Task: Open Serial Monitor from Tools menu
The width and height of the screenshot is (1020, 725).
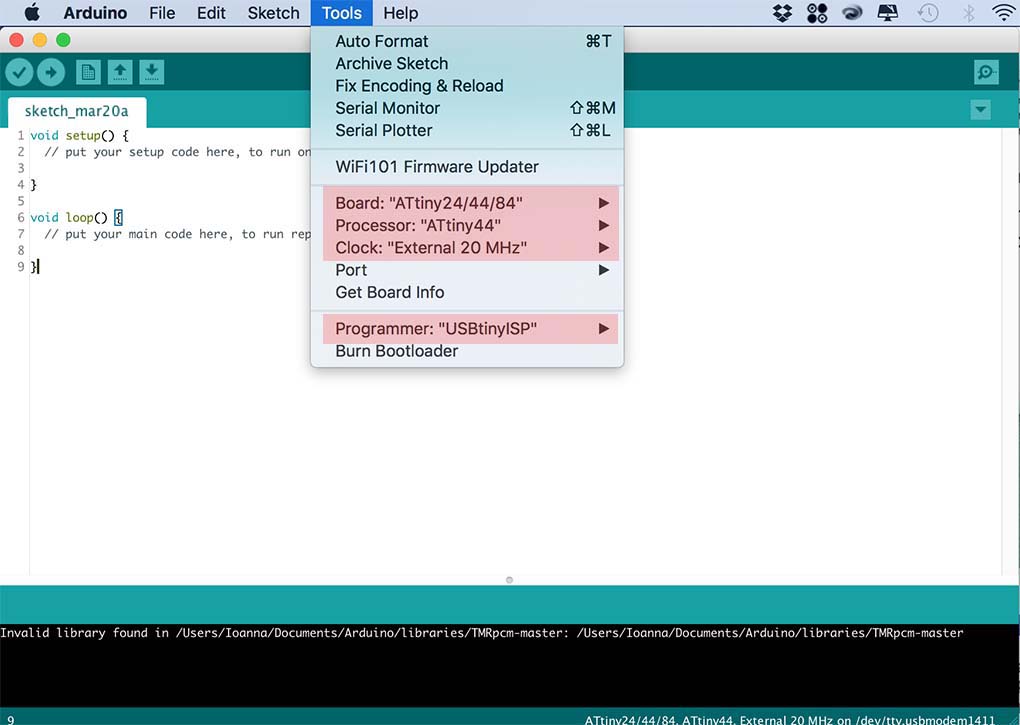Action: click(467, 108)
